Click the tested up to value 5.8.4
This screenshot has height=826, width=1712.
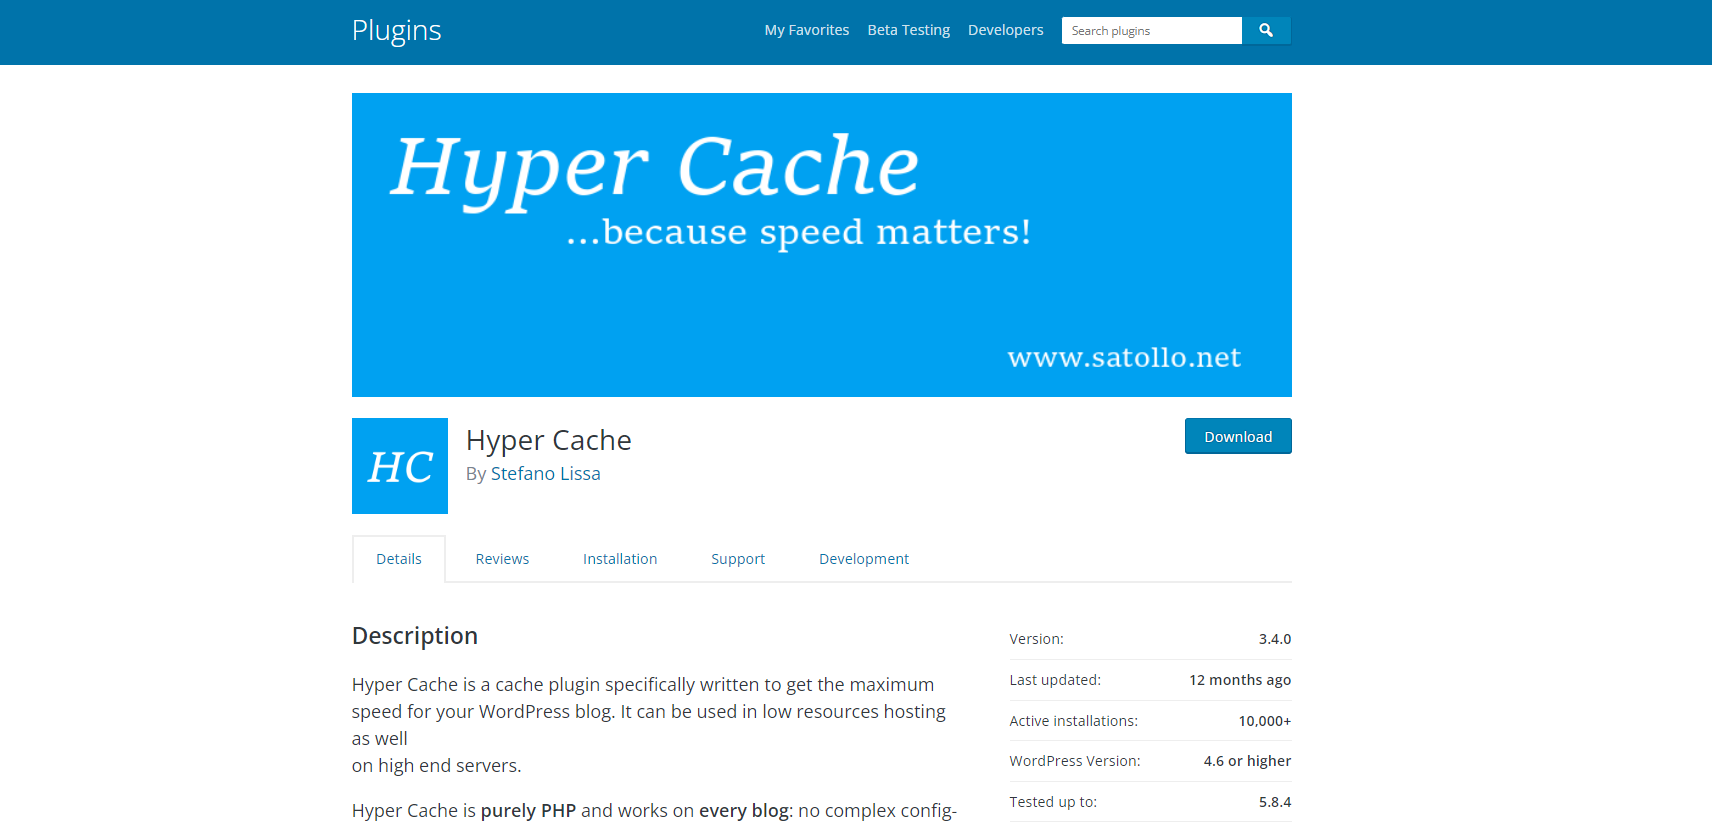point(1275,802)
